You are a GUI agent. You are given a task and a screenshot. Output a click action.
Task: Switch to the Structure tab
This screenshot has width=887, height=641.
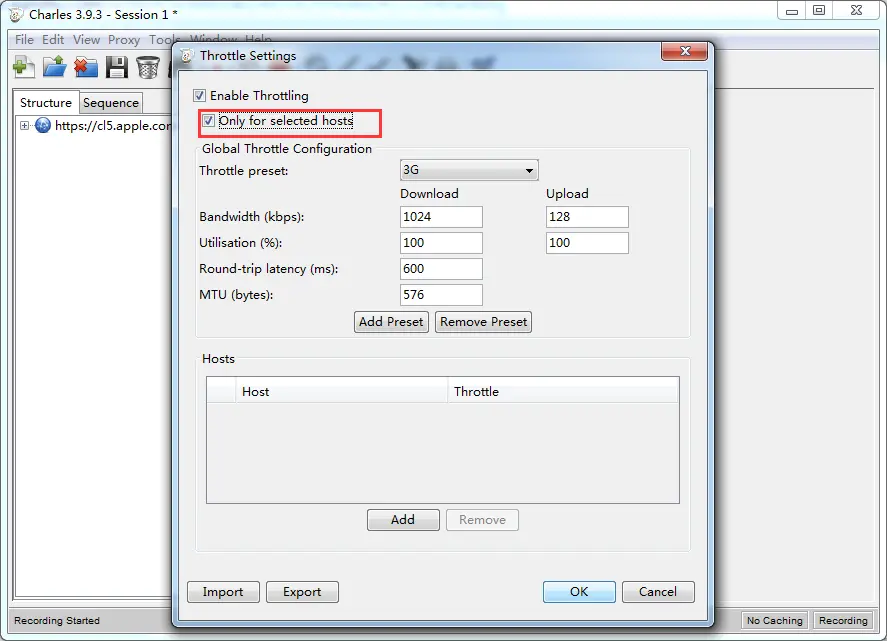46,102
